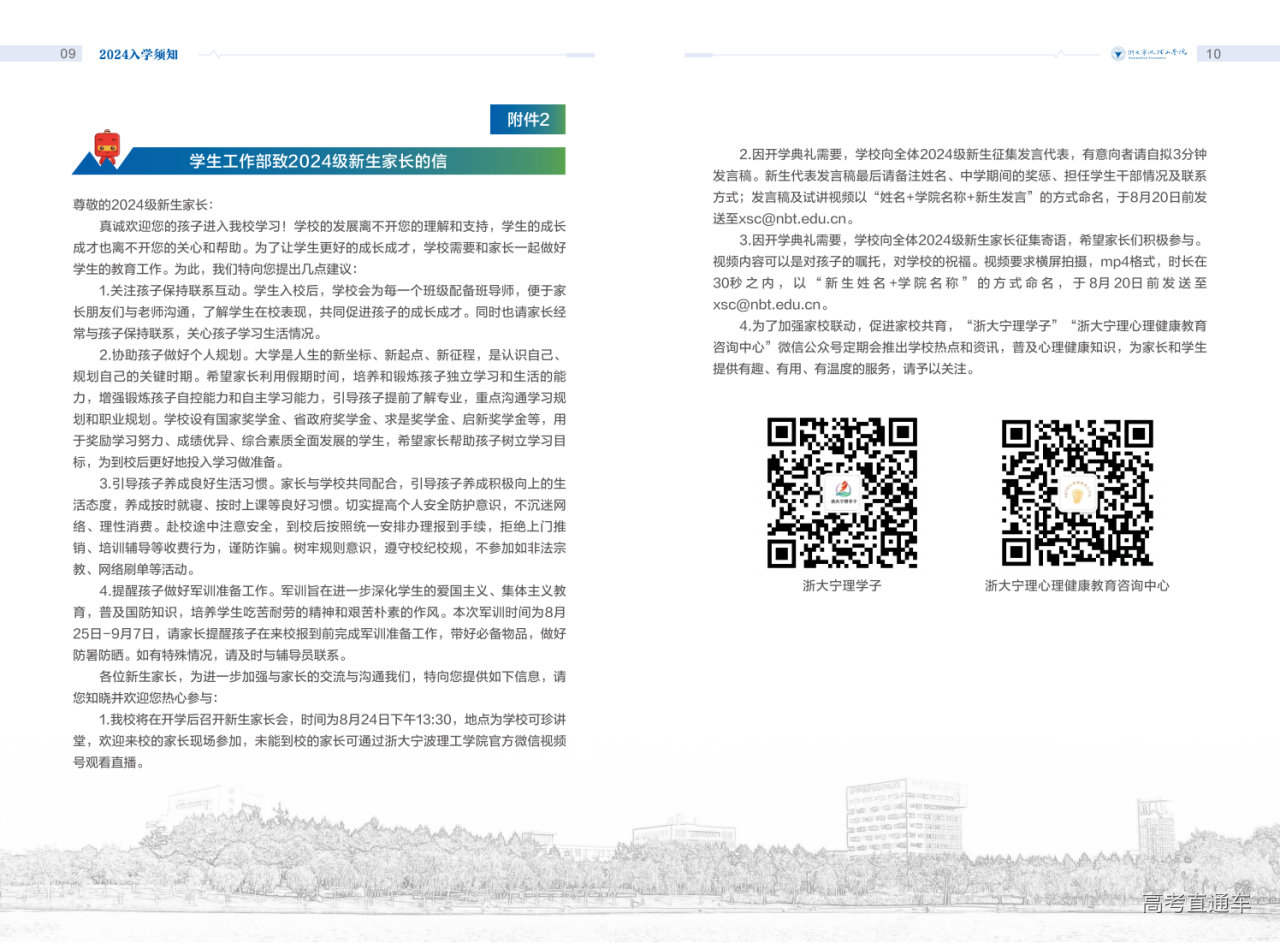Click the red mascot icon beside the title
1280x943 pixels.
click(x=106, y=147)
